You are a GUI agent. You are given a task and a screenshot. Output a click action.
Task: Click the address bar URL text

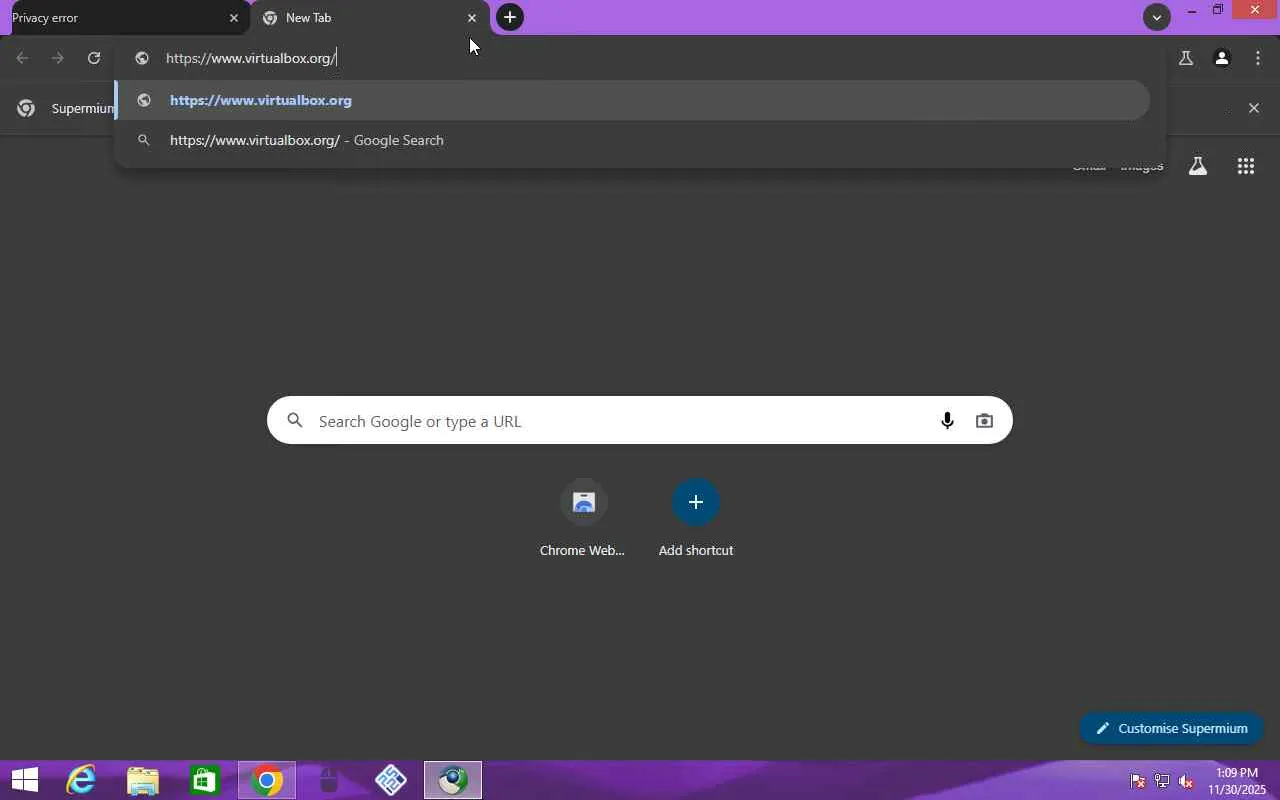coord(250,58)
